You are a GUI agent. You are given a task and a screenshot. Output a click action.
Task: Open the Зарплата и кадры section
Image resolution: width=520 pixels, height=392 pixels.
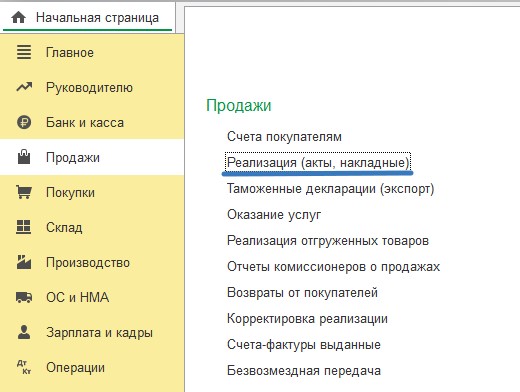tap(92, 332)
